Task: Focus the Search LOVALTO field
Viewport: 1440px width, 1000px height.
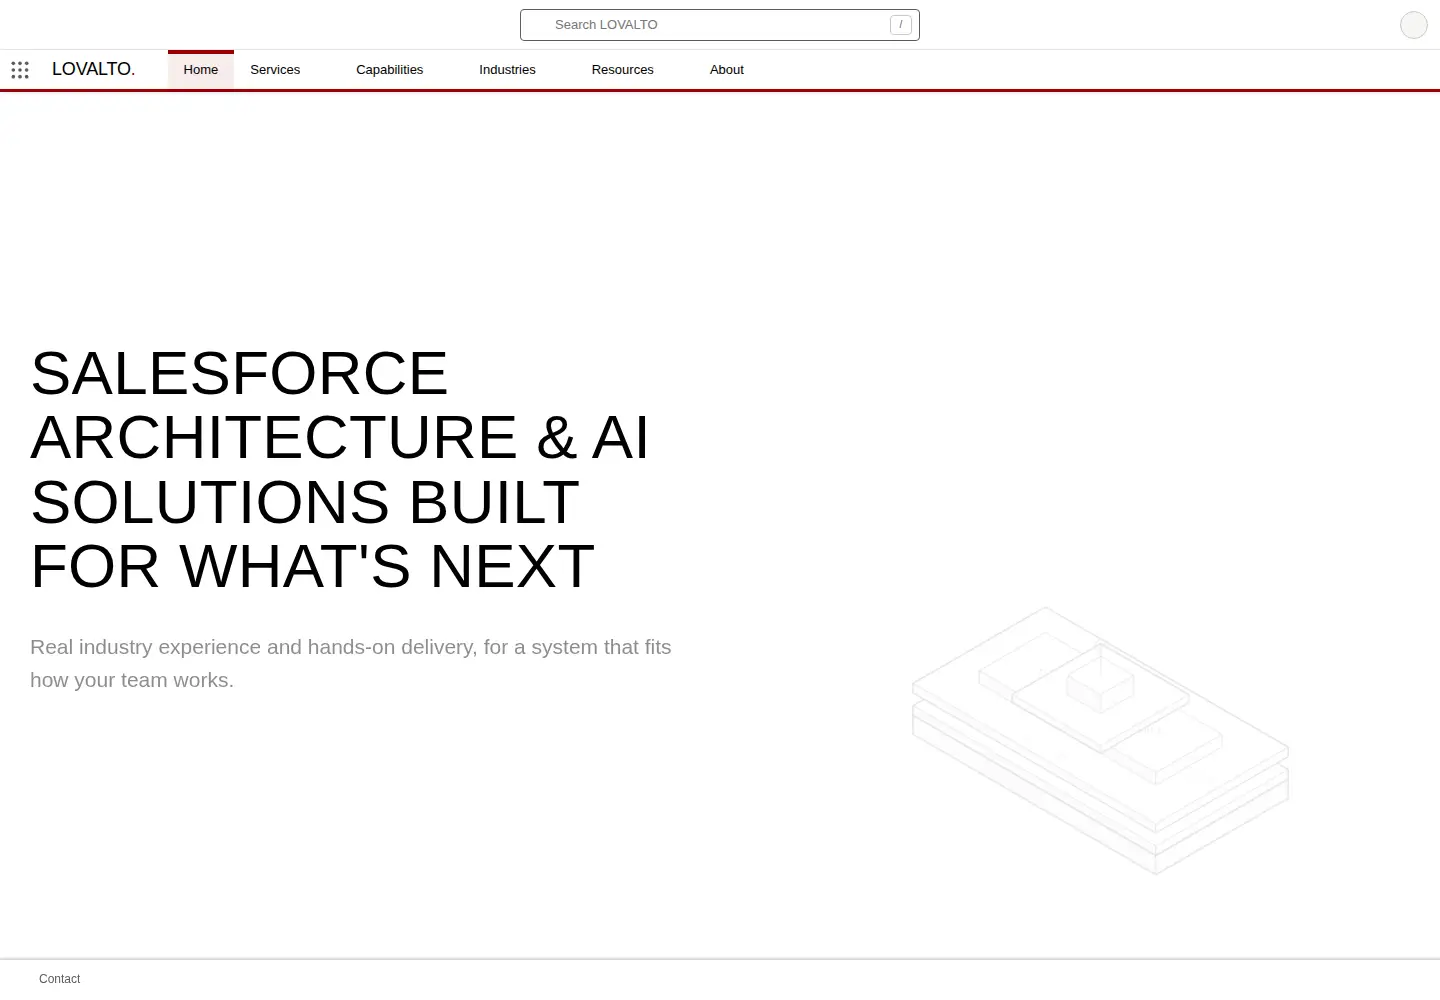Action: tap(719, 25)
